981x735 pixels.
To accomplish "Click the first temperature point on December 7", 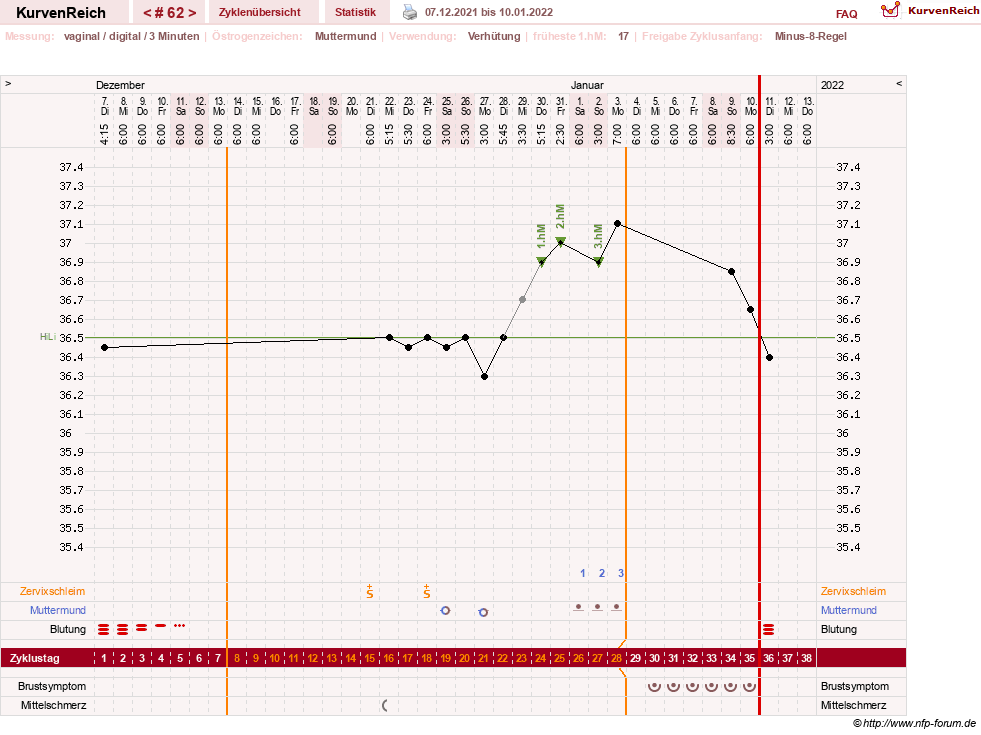I will (104, 347).
